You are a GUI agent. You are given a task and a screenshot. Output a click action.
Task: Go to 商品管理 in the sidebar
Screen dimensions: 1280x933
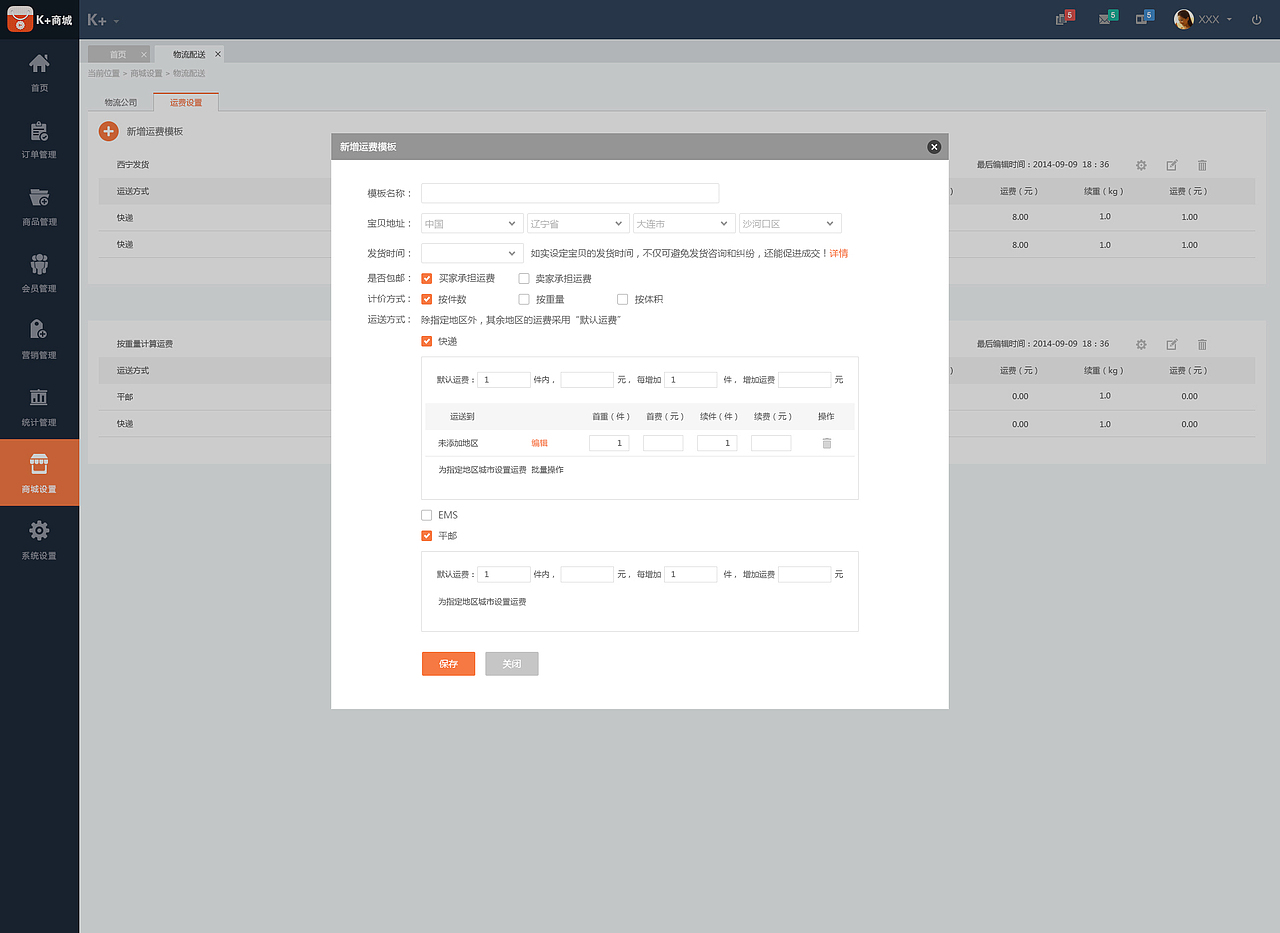pyautogui.click(x=39, y=206)
